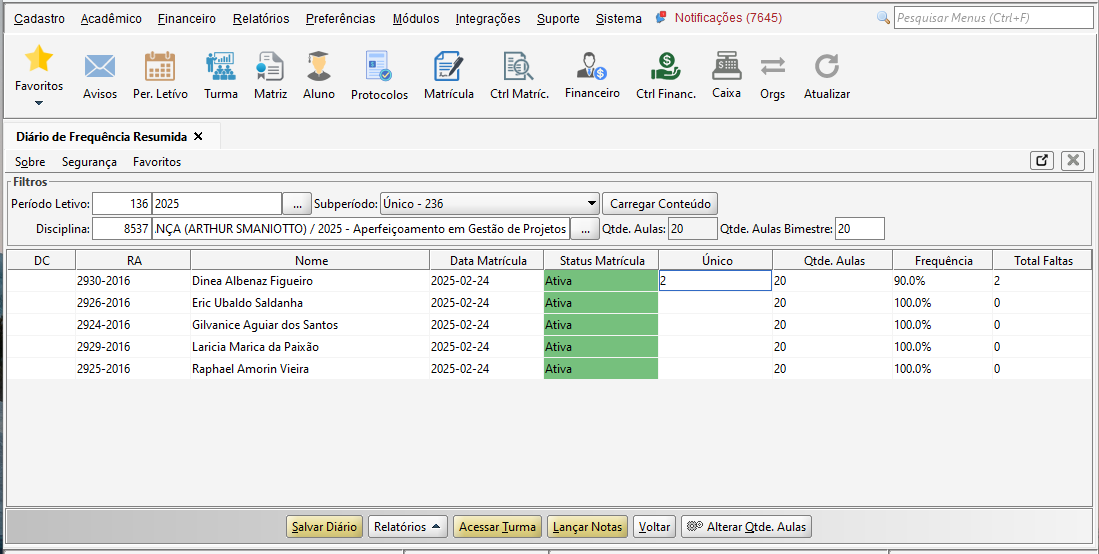The image size is (1099, 554).
Task: Open the Orgs arrows icon
Action: coord(772,67)
